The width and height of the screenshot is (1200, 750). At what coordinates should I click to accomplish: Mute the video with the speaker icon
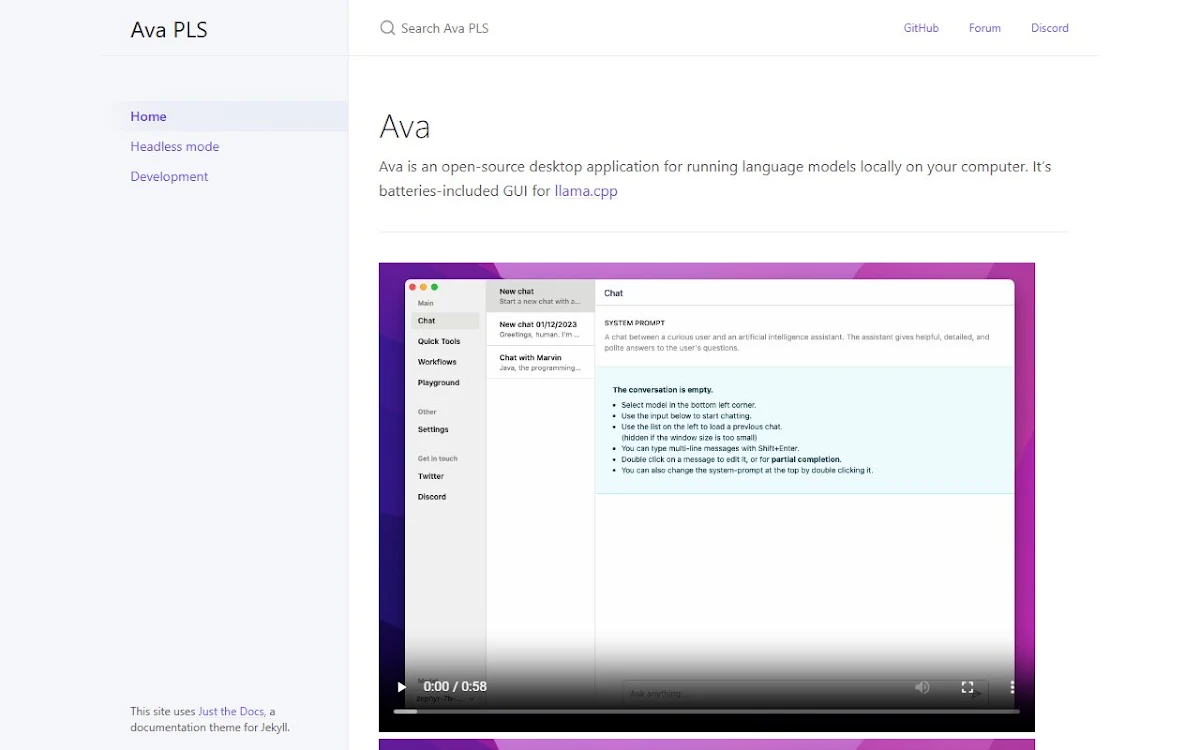[922, 687]
